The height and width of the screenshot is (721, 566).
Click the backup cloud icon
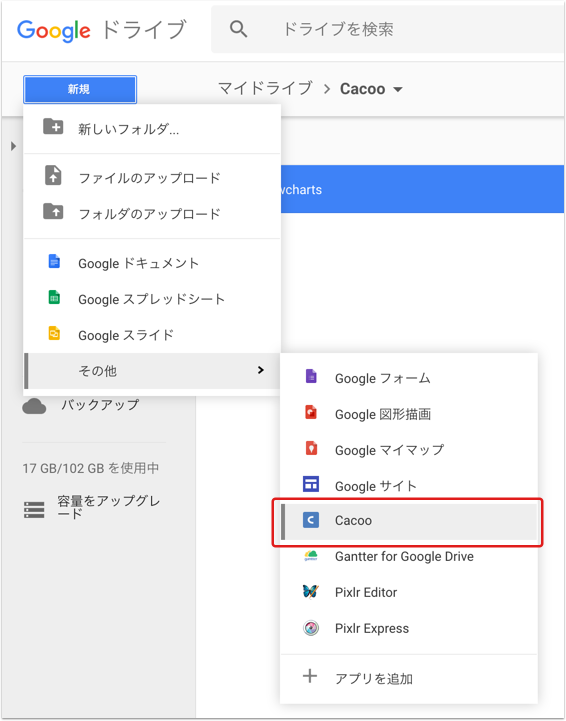click(x=34, y=407)
